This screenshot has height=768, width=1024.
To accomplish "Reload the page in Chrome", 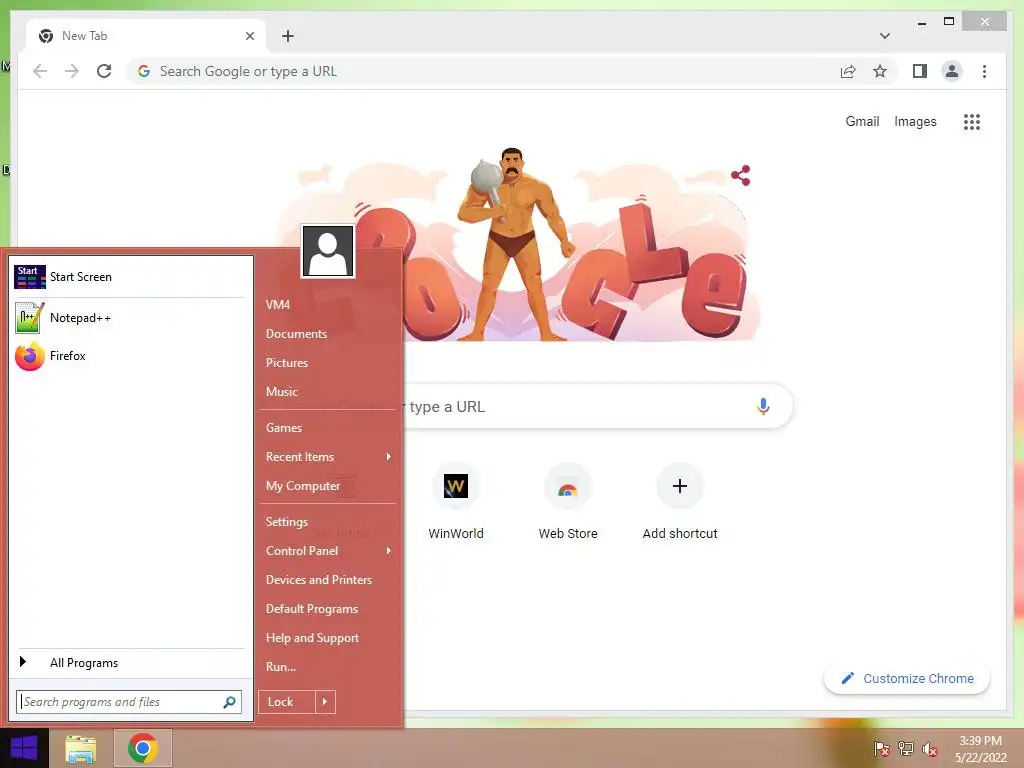I will (104, 71).
